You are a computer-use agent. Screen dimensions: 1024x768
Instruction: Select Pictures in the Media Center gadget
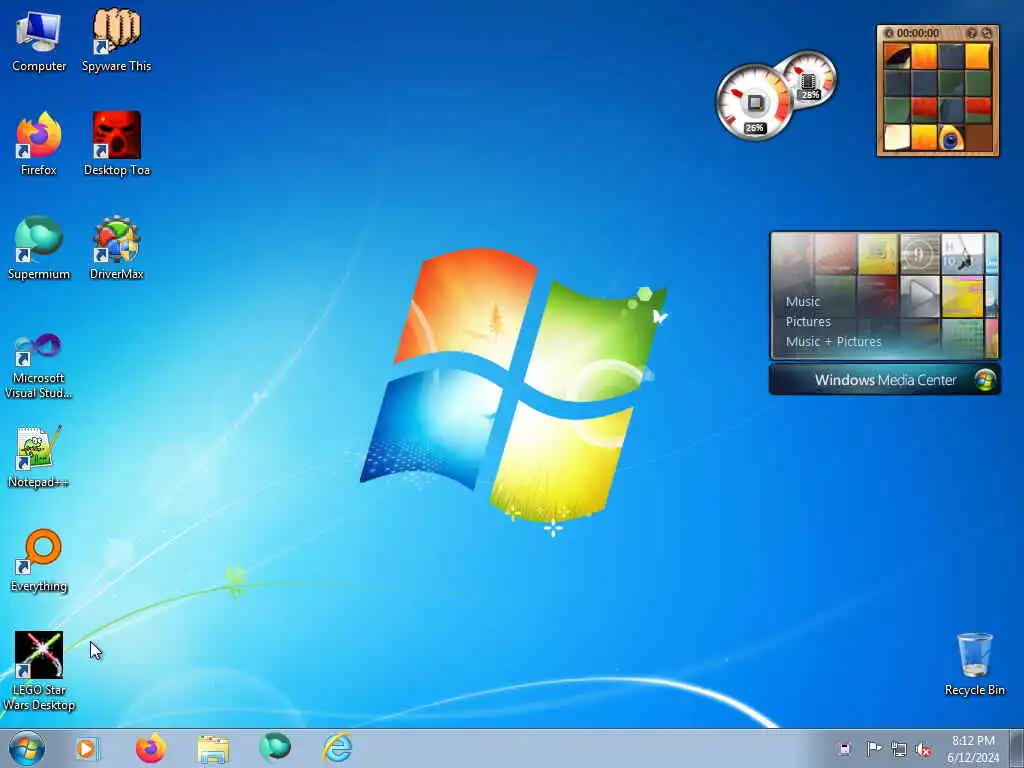coord(808,321)
